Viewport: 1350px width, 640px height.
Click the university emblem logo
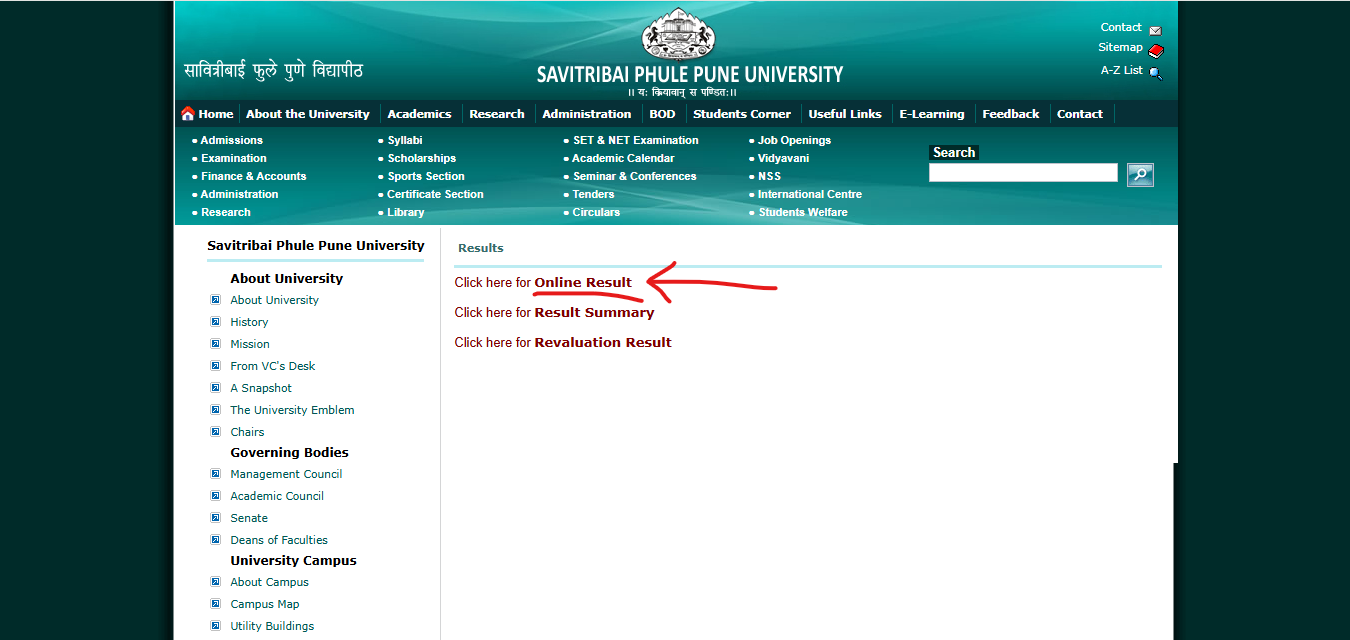point(679,34)
